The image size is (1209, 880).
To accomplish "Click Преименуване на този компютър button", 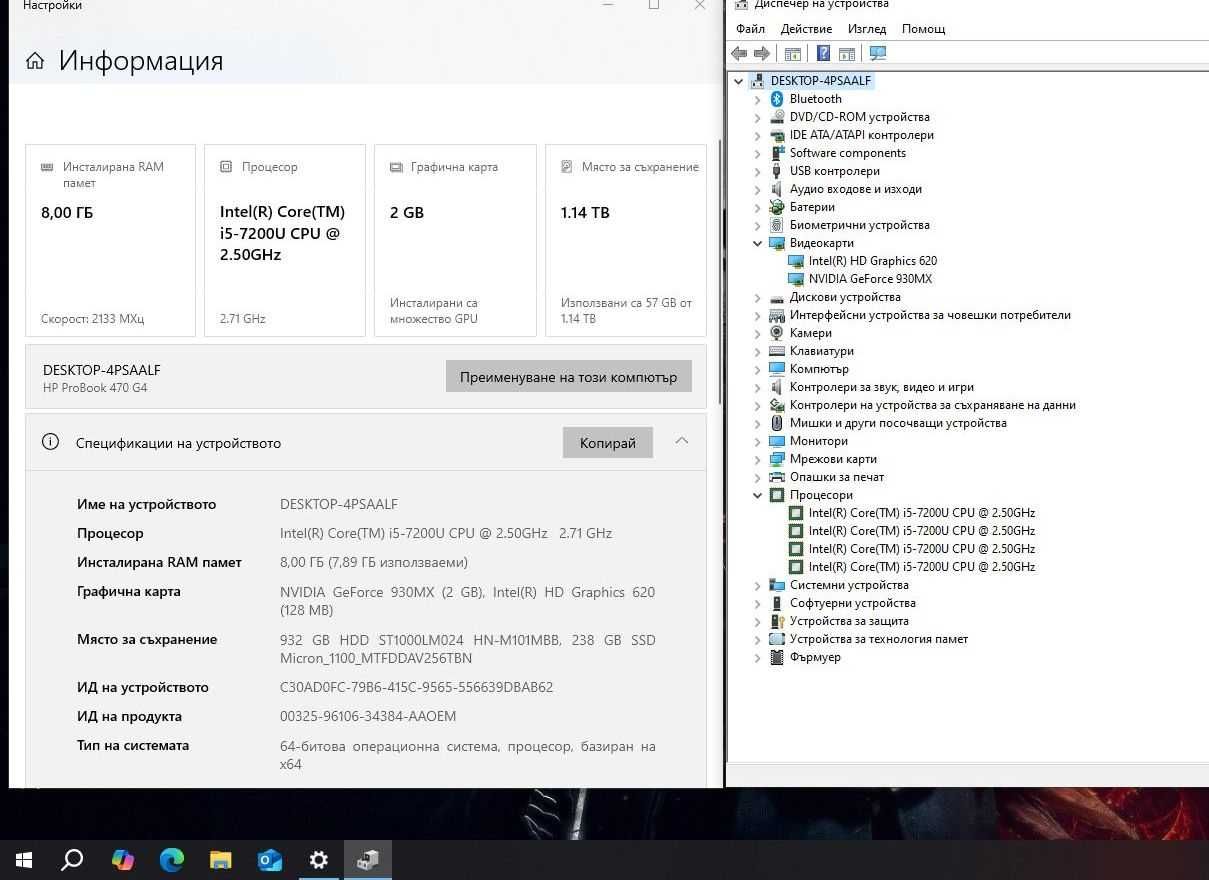I will [x=569, y=377].
